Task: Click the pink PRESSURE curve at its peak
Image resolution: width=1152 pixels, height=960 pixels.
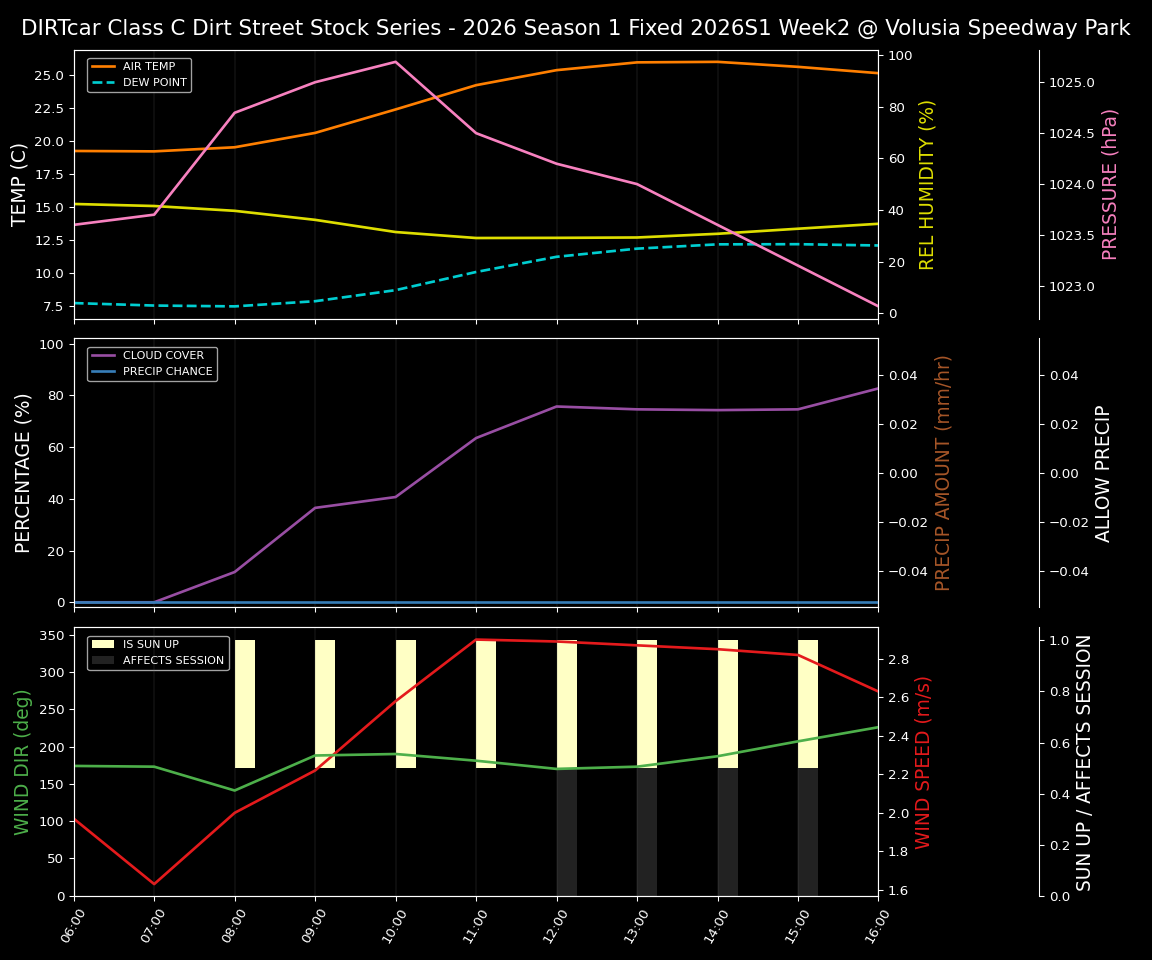Action: coord(394,61)
